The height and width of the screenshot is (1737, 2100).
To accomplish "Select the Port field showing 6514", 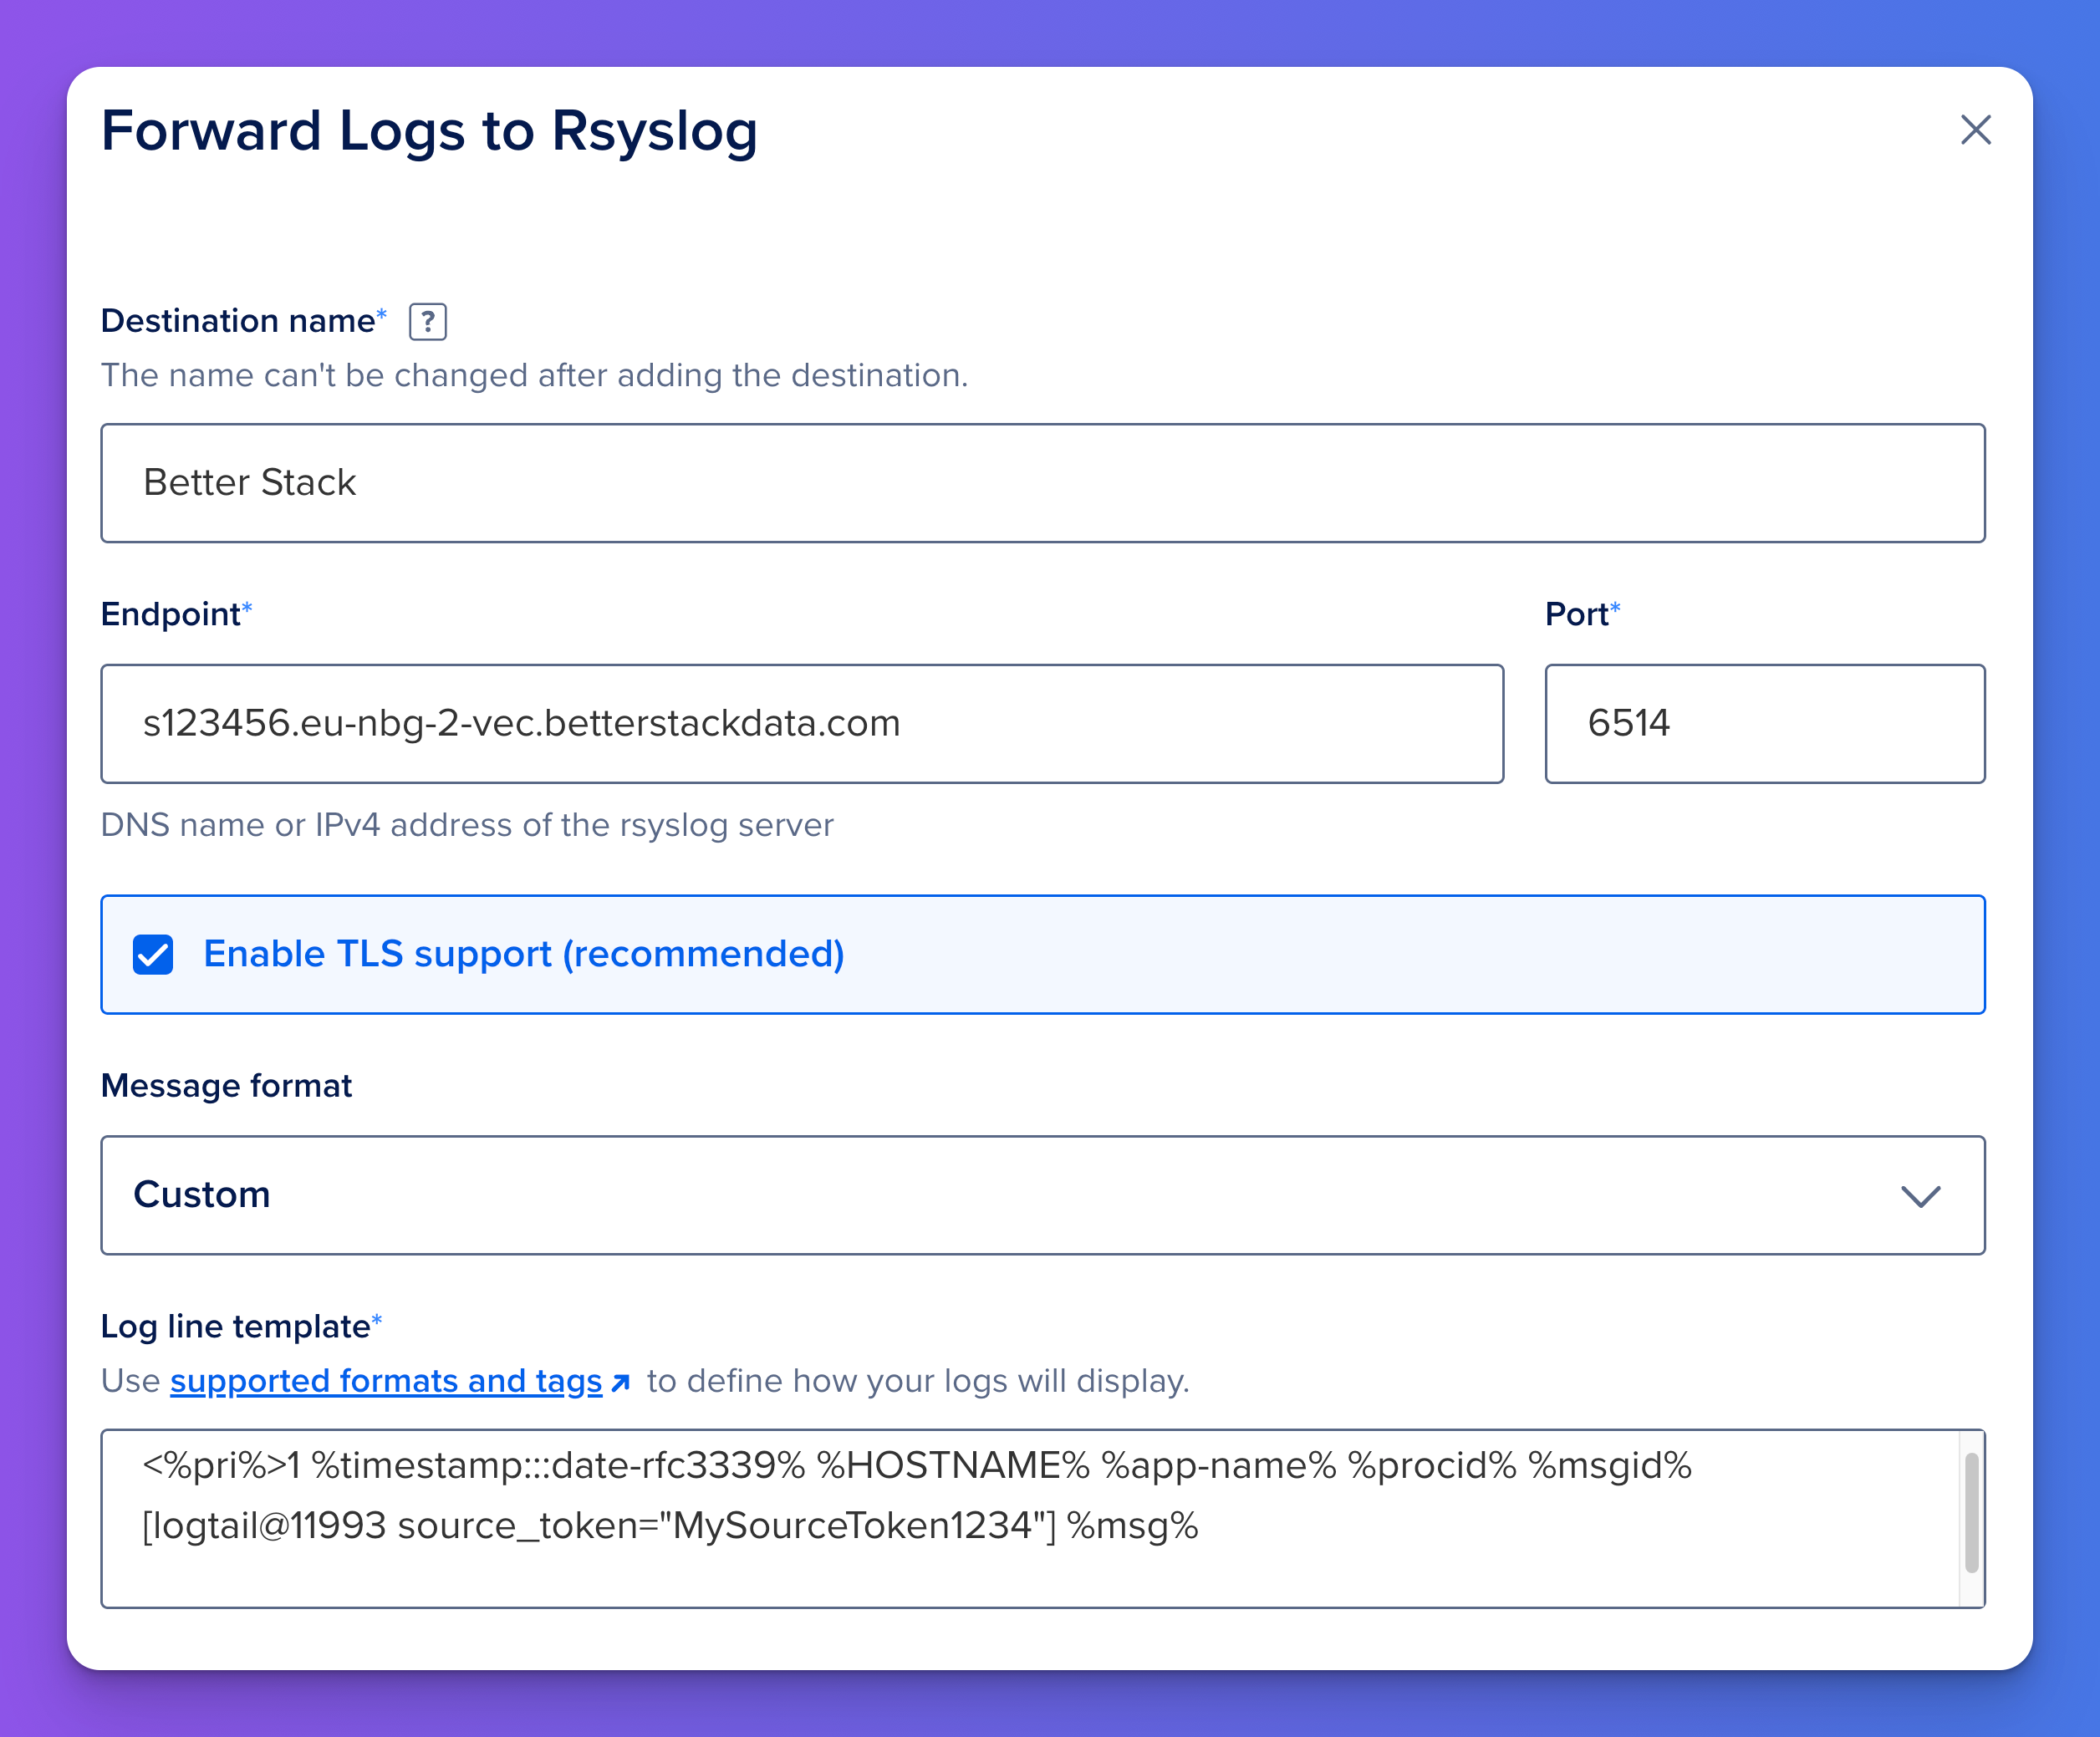I will coord(1764,724).
